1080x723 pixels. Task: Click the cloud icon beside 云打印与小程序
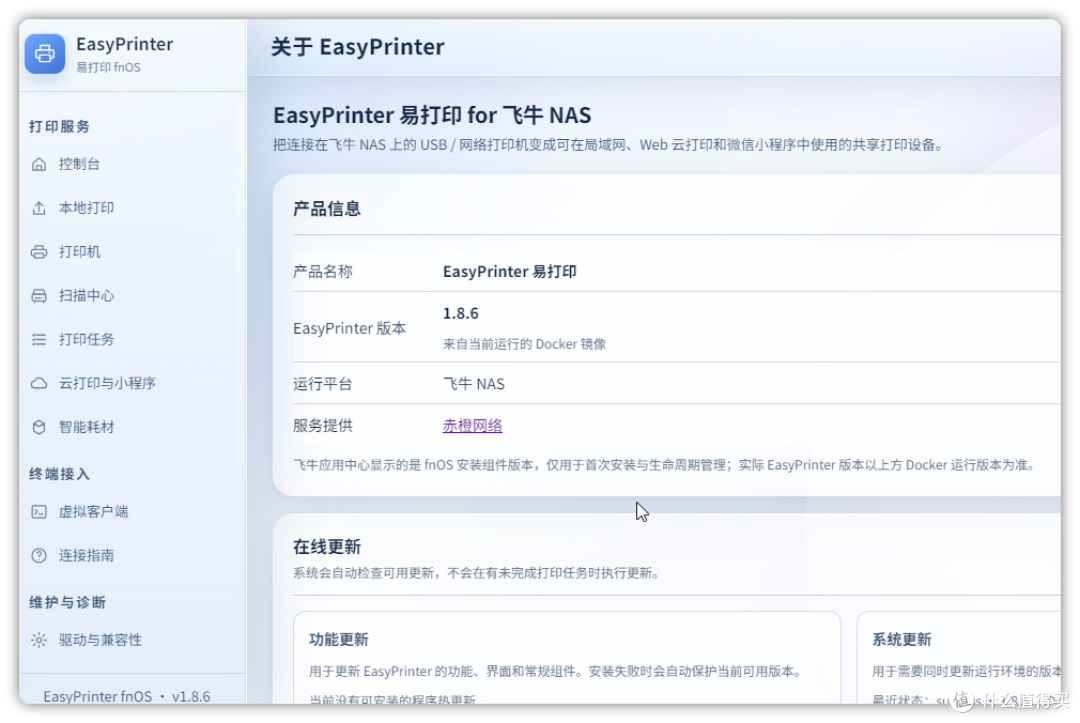point(39,384)
